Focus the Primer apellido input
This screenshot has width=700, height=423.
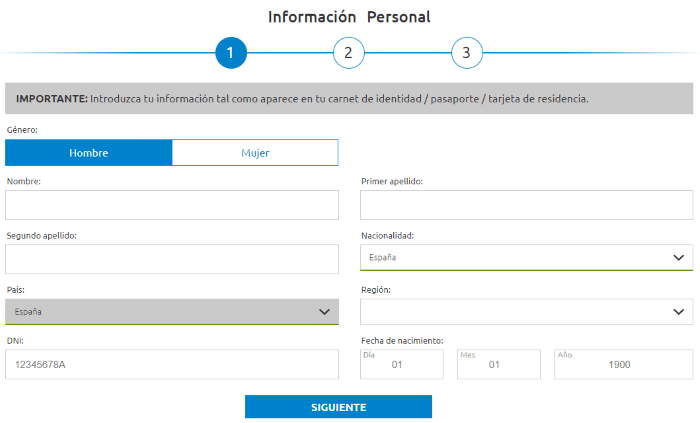(526, 205)
